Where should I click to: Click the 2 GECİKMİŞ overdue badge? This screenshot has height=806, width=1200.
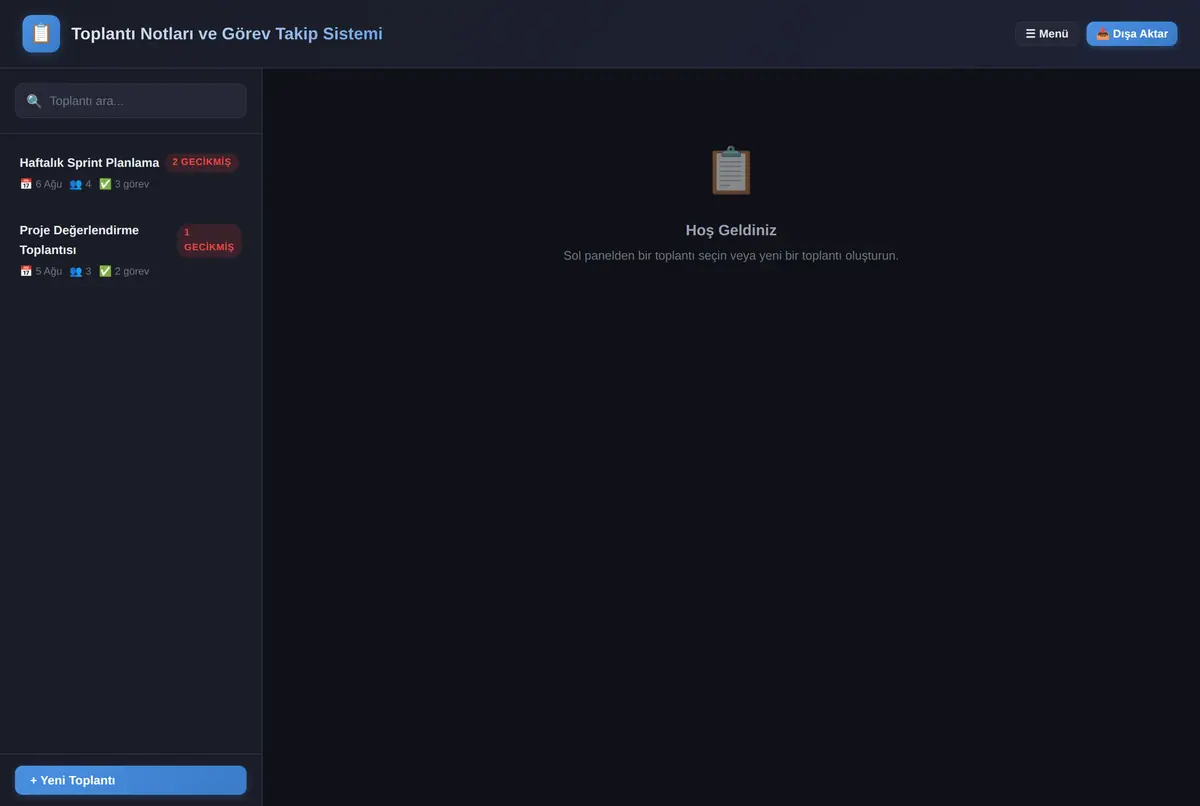tap(202, 162)
